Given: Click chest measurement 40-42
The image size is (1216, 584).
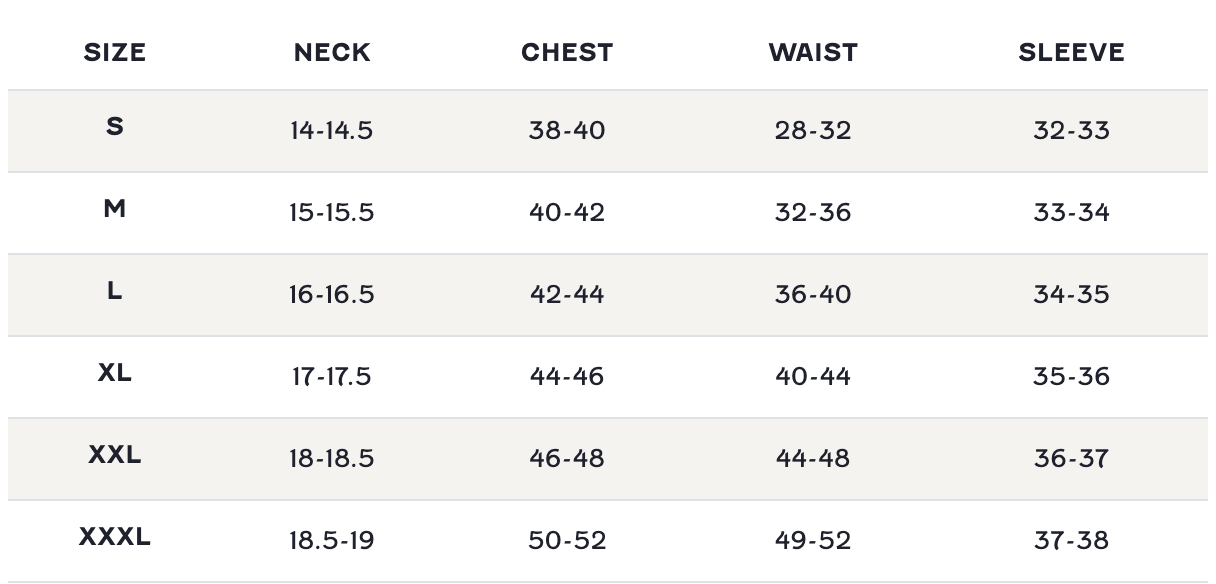Looking at the screenshot, I should (x=567, y=213).
